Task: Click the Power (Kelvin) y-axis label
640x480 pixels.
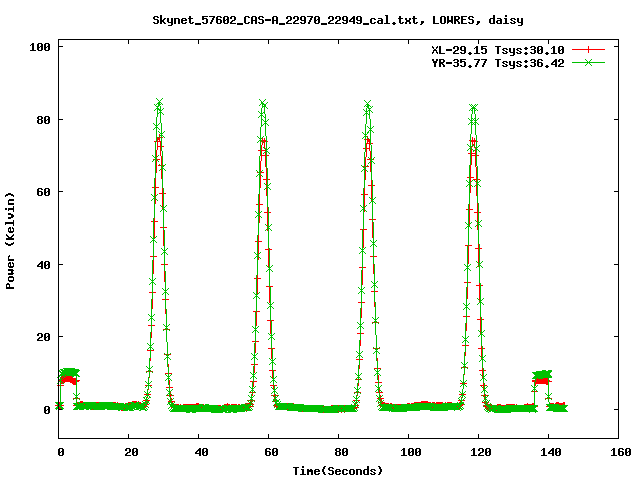Action: (x=10, y=241)
